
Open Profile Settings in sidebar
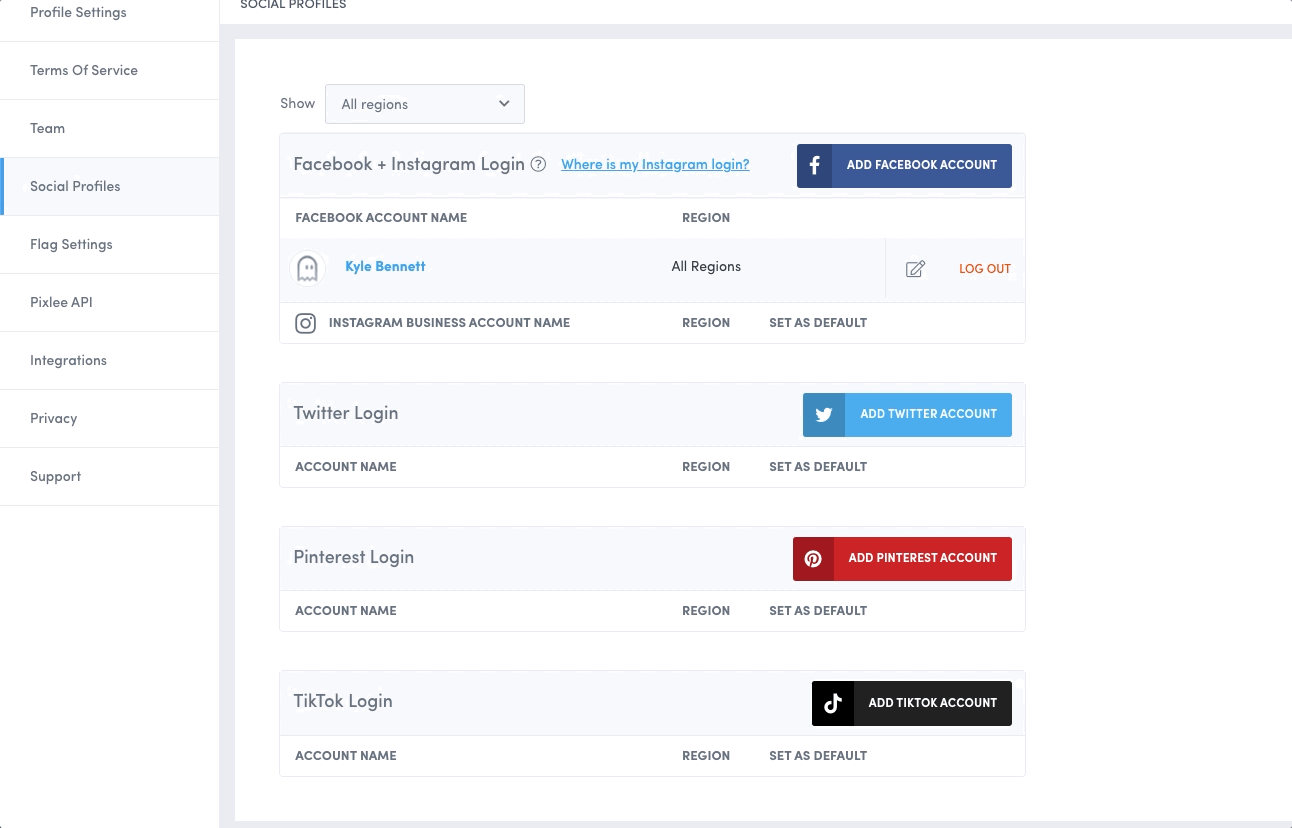(78, 13)
